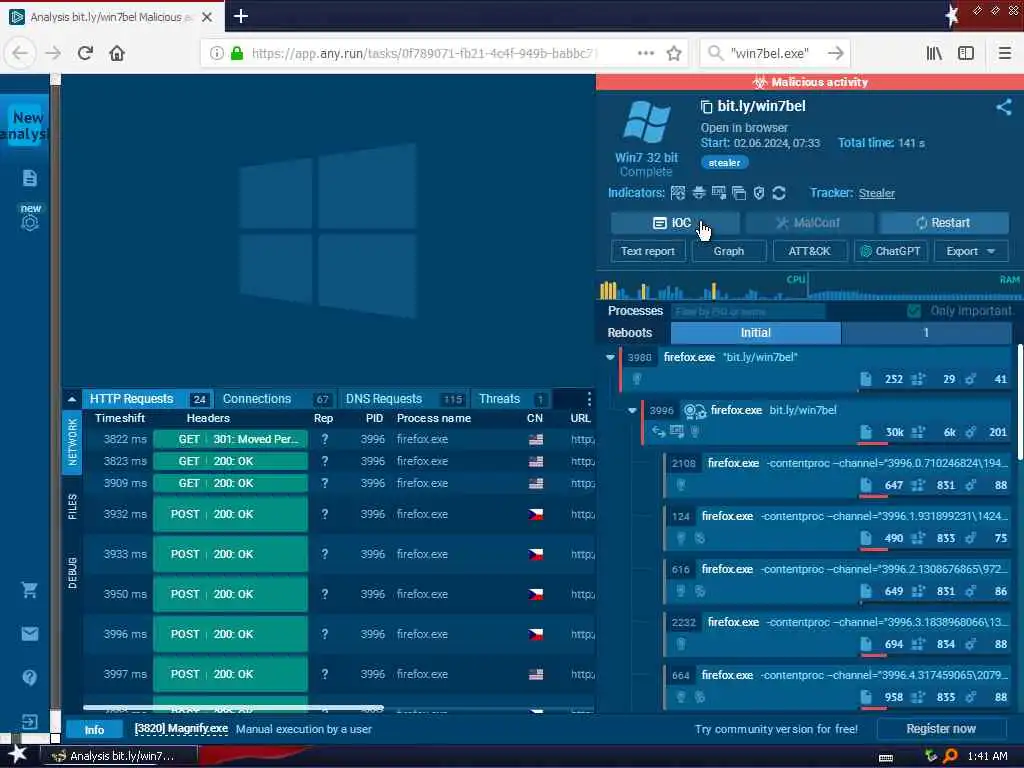Open the Text report

(x=648, y=251)
